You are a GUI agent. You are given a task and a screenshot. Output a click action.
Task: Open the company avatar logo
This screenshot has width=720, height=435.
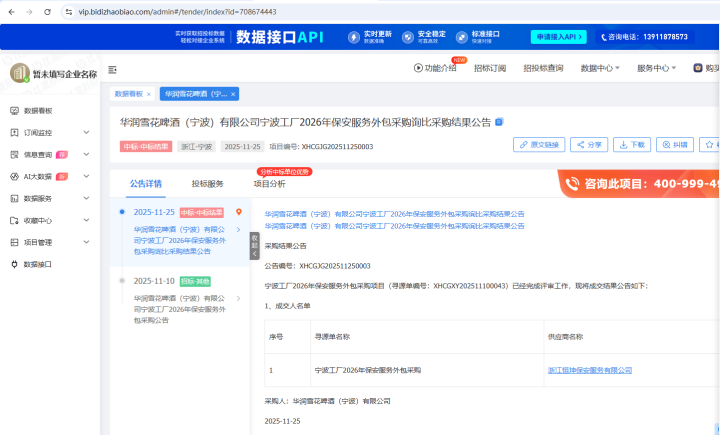click(x=20, y=73)
